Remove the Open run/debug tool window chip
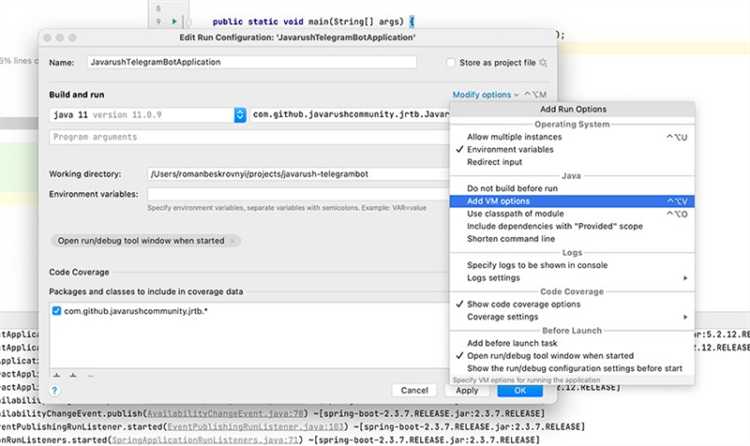Viewport: 750px width, 446px height. tap(232, 241)
